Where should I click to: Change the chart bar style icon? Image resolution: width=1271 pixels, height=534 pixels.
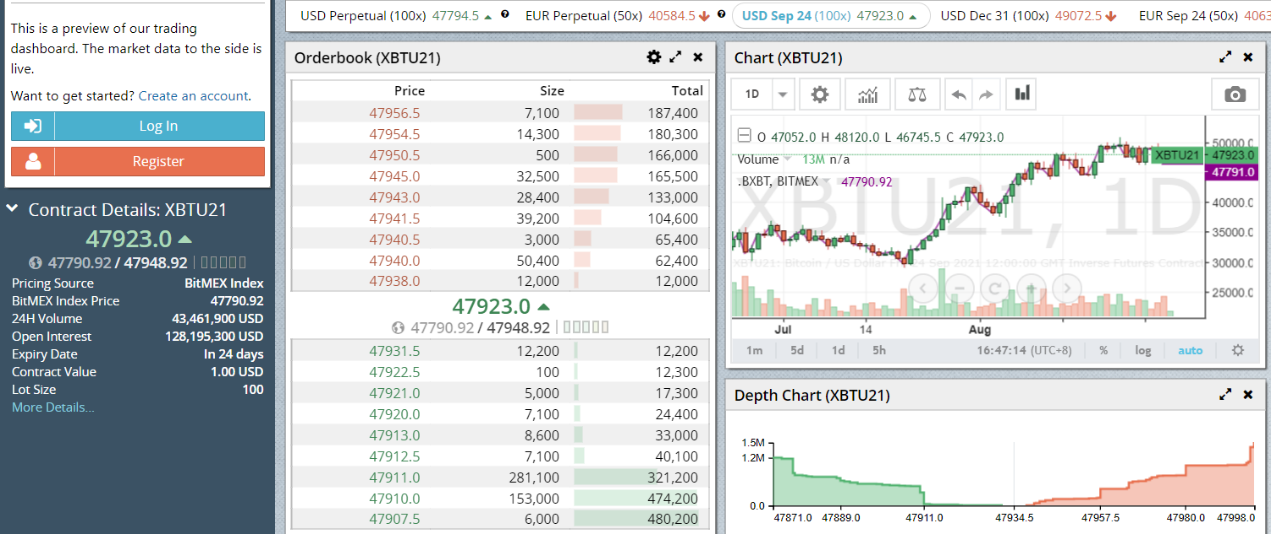(x=1022, y=94)
